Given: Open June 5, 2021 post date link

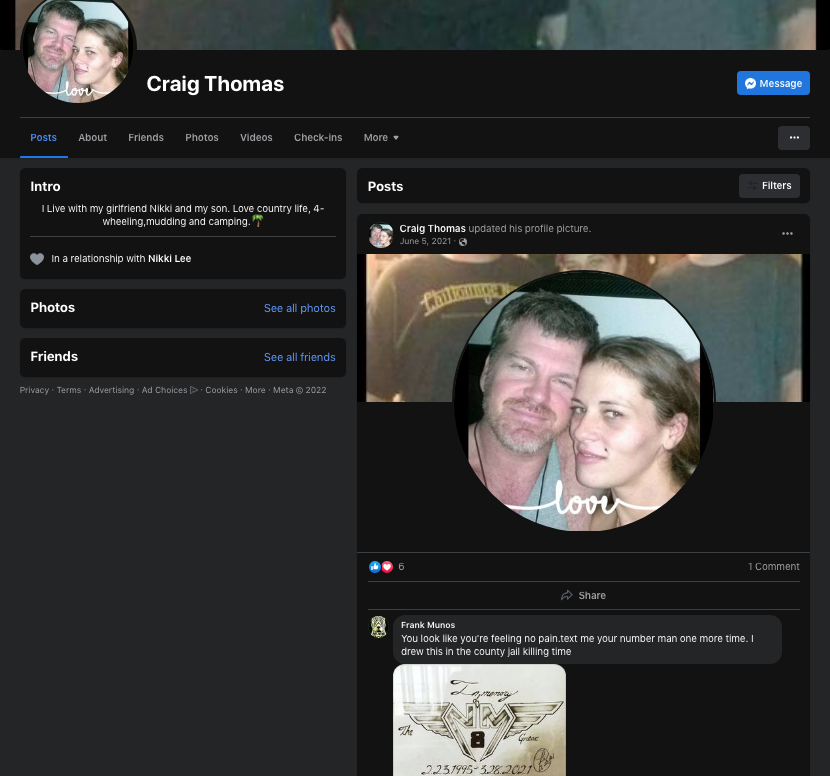Looking at the screenshot, I should click(x=425, y=241).
